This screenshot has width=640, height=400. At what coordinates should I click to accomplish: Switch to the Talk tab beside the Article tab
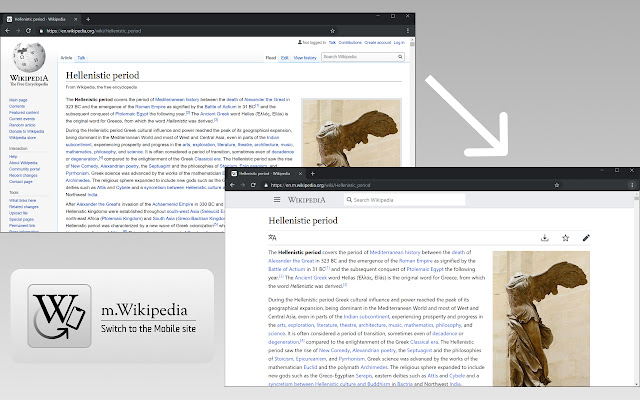point(81,58)
